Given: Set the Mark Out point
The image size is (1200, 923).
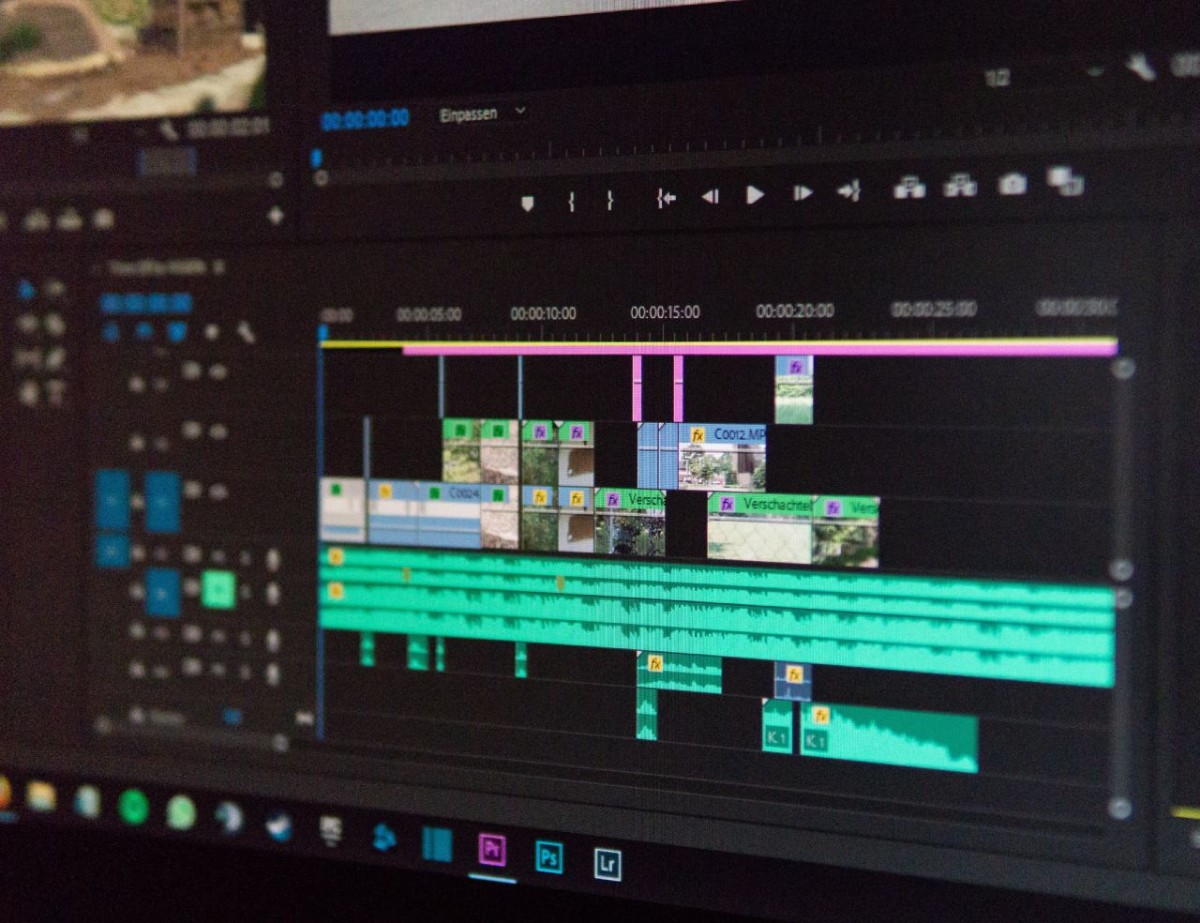Looking at the screenshot, I should coord(609,200).
